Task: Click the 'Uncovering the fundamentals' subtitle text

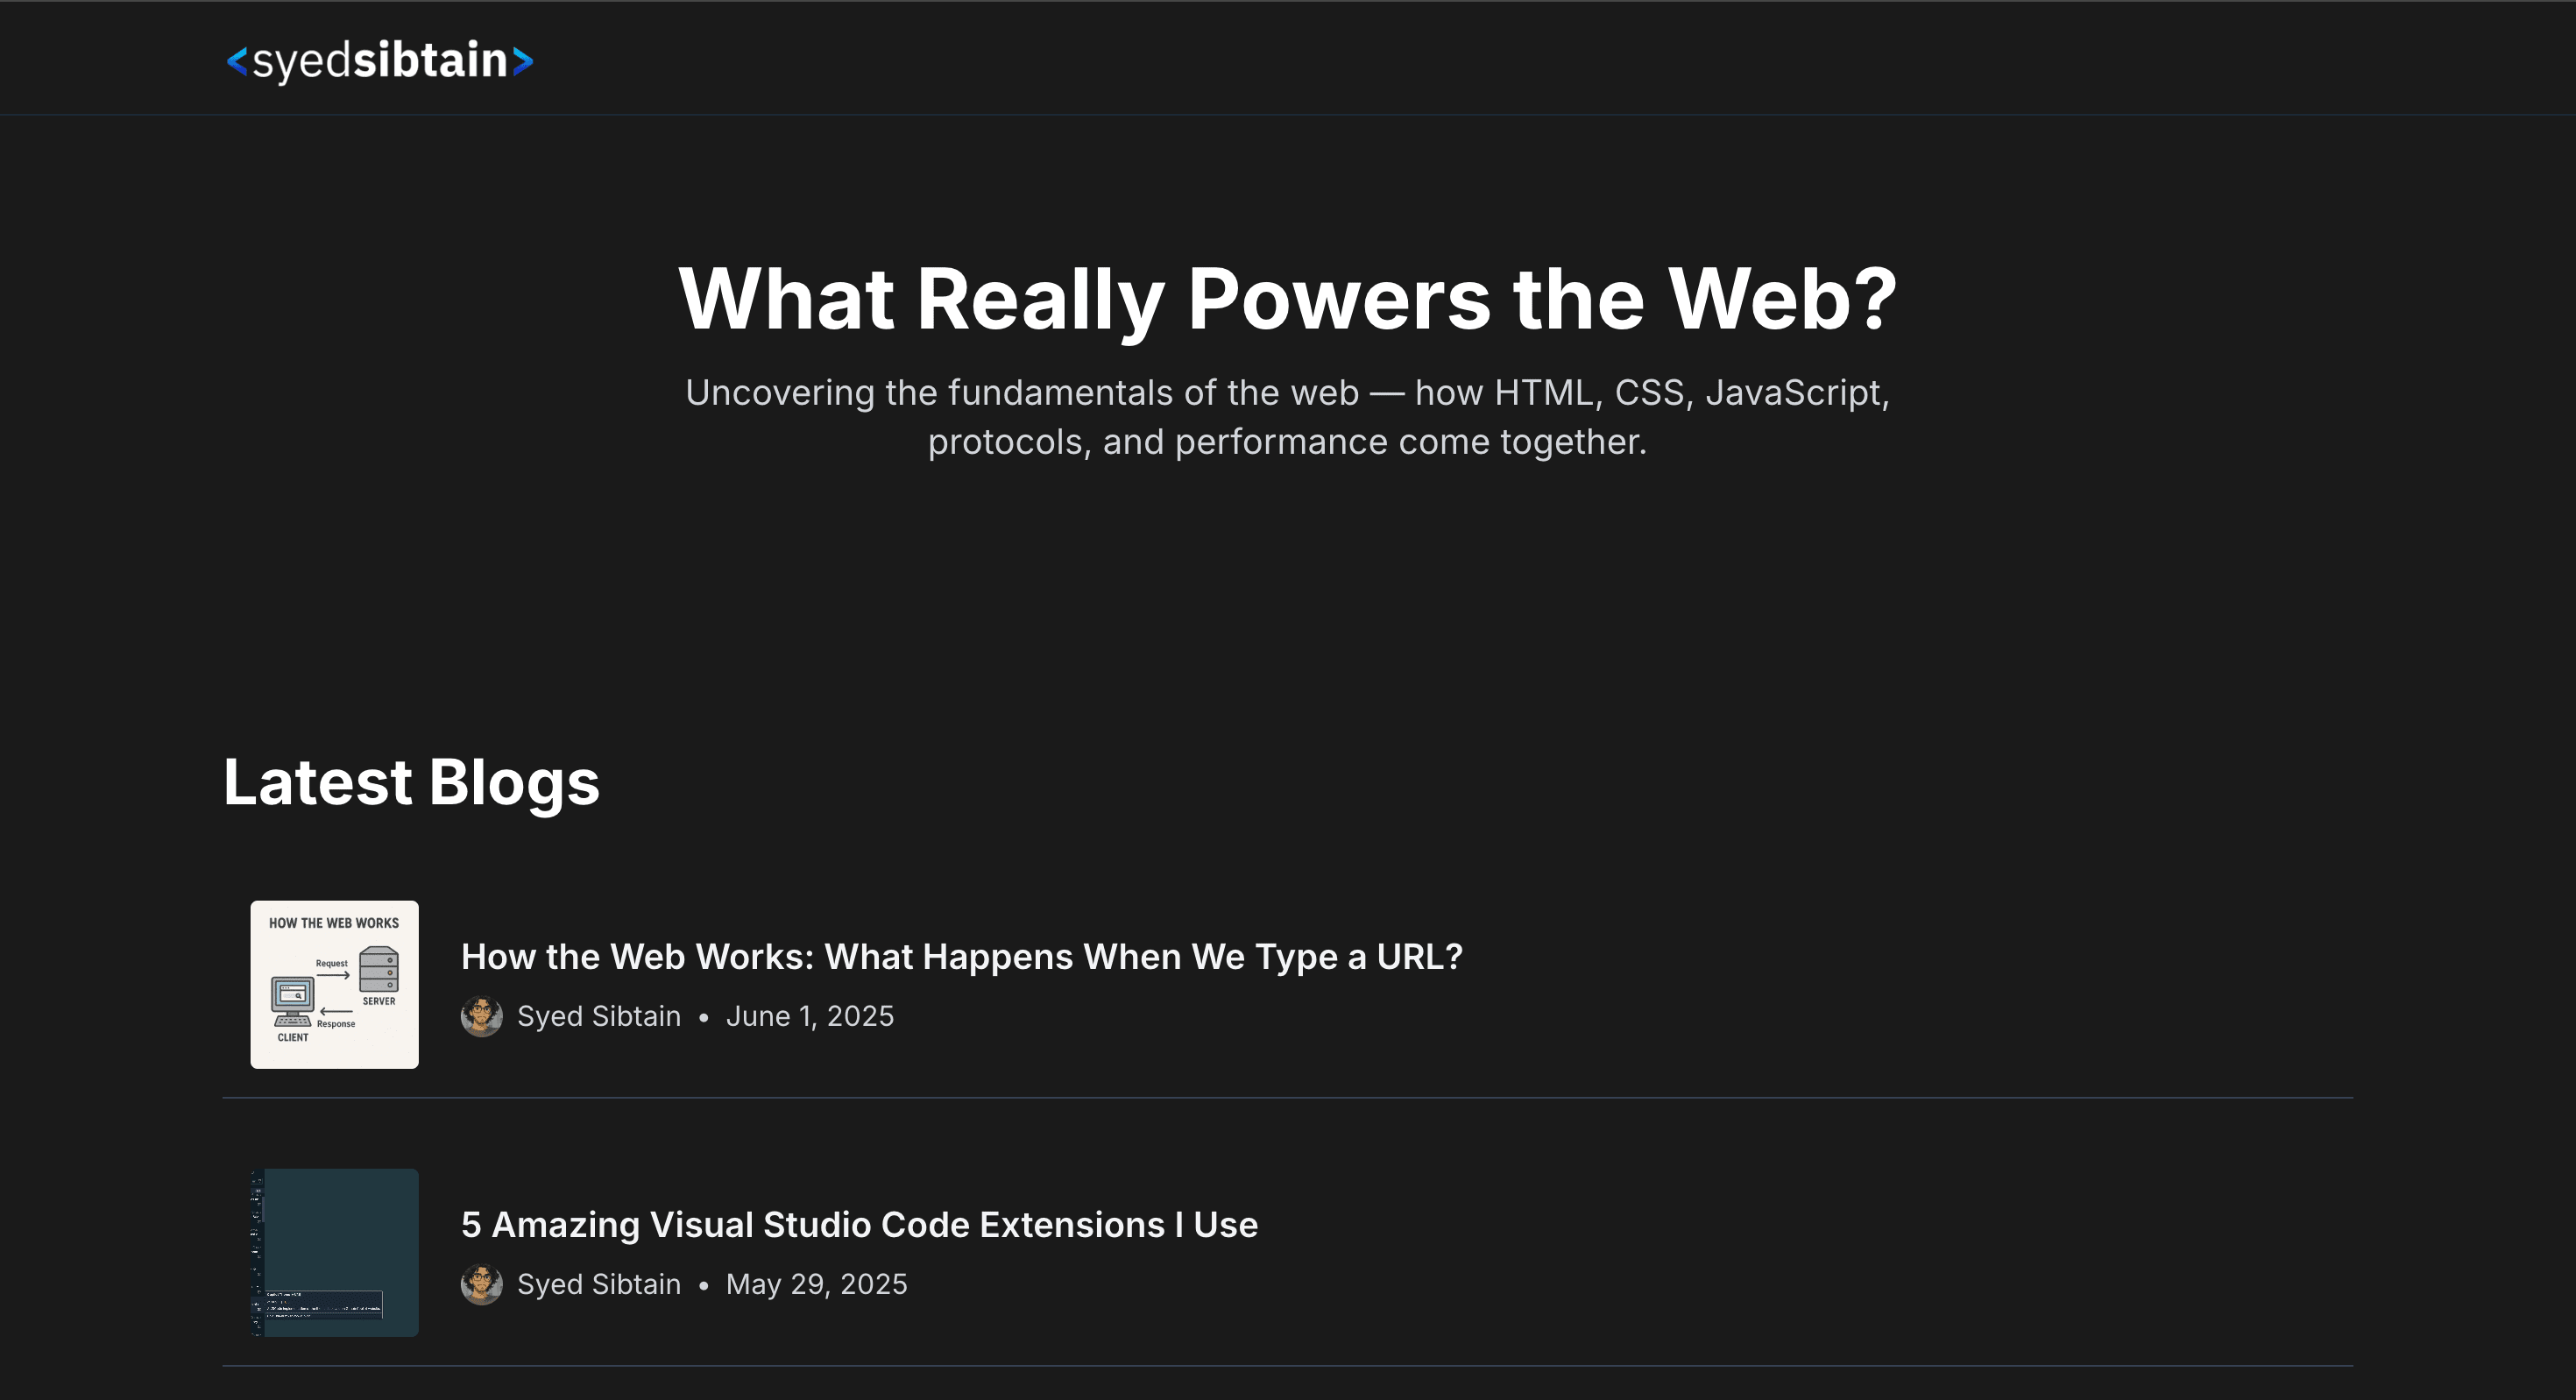Action: click(1288, 417)
